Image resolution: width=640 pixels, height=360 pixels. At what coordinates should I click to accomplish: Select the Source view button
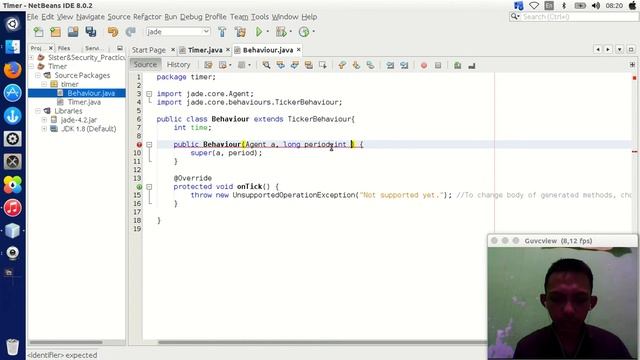click(x=145, y=64)
